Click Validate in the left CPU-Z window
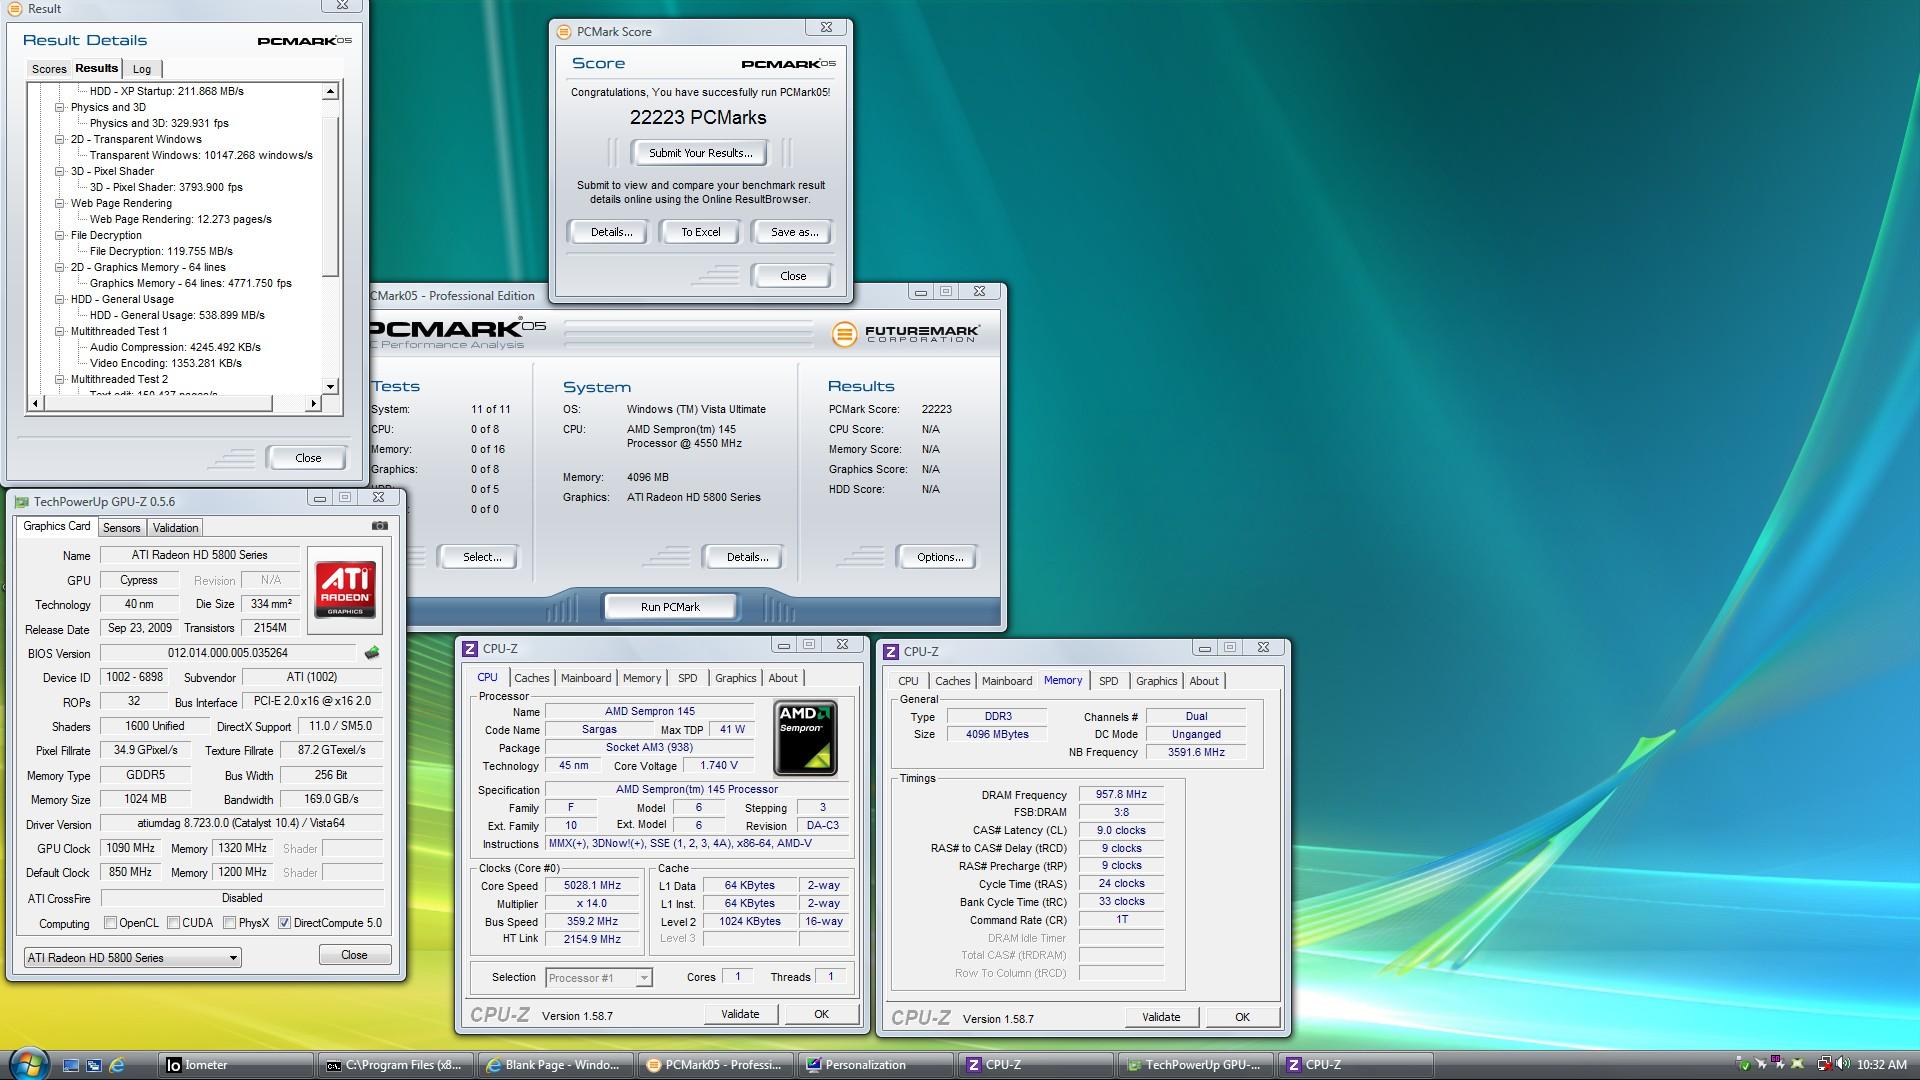1920x1080 pixels. (740, 1014)
